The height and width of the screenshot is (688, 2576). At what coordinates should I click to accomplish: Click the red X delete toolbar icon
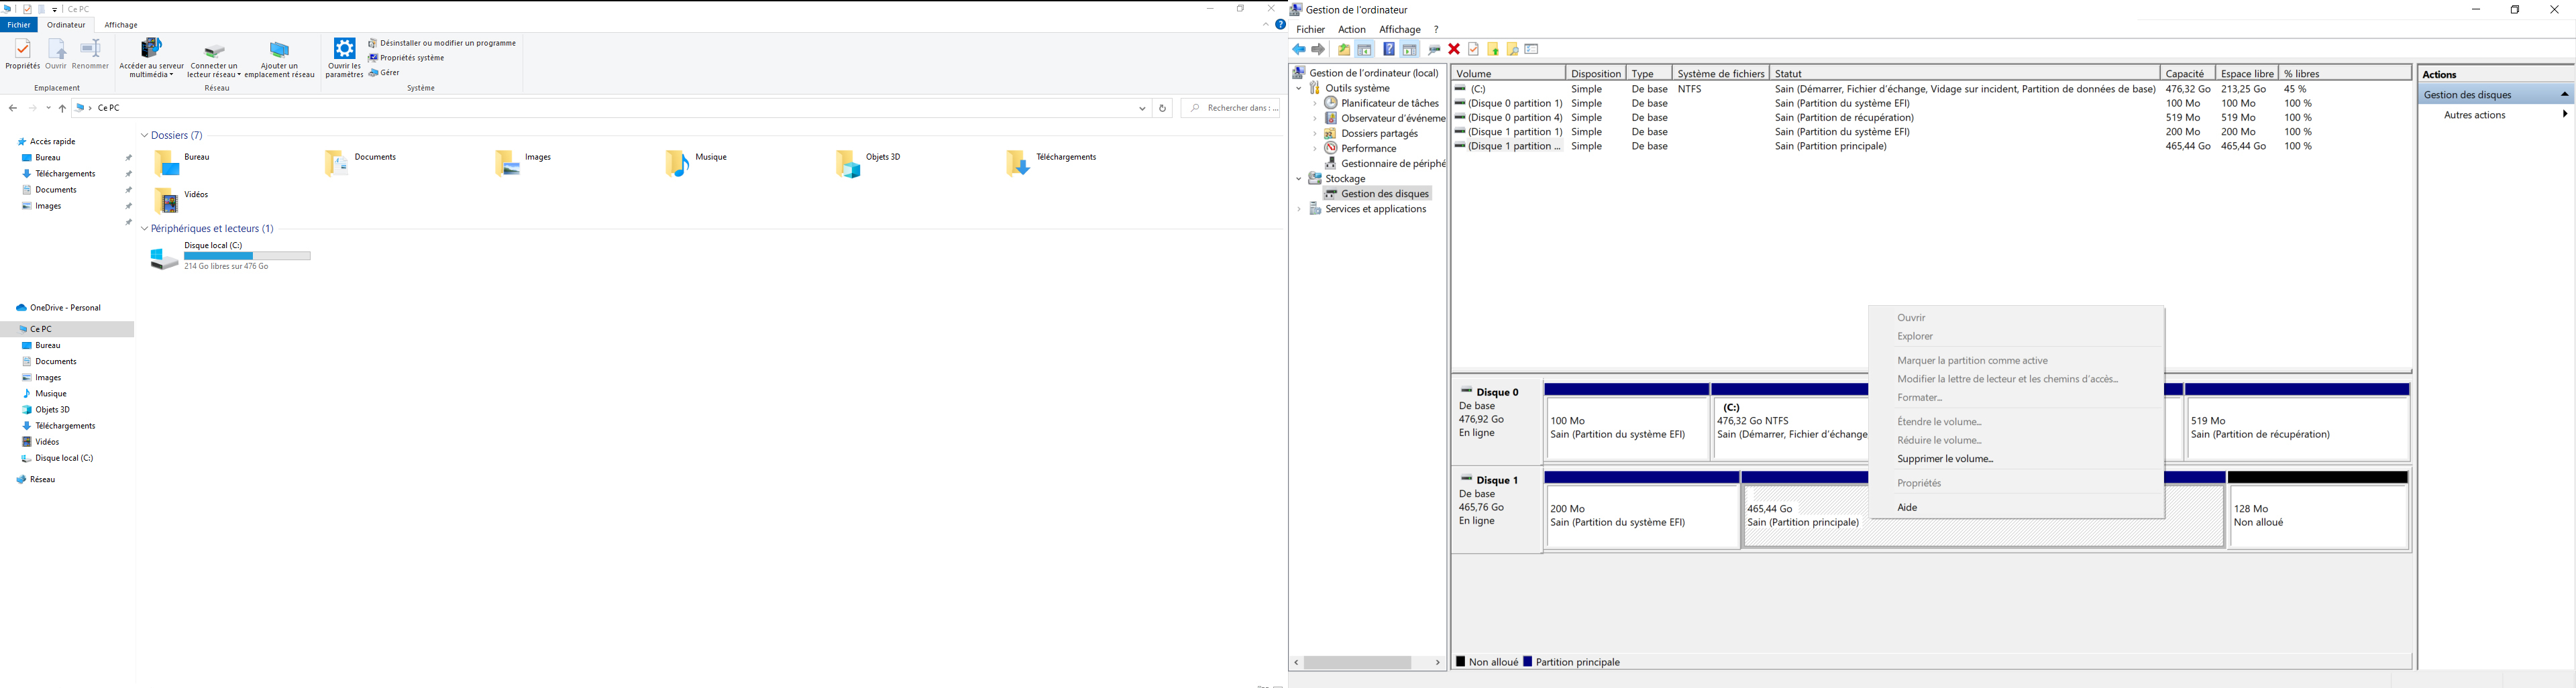pyautogui.click(x=1454, y=50)
